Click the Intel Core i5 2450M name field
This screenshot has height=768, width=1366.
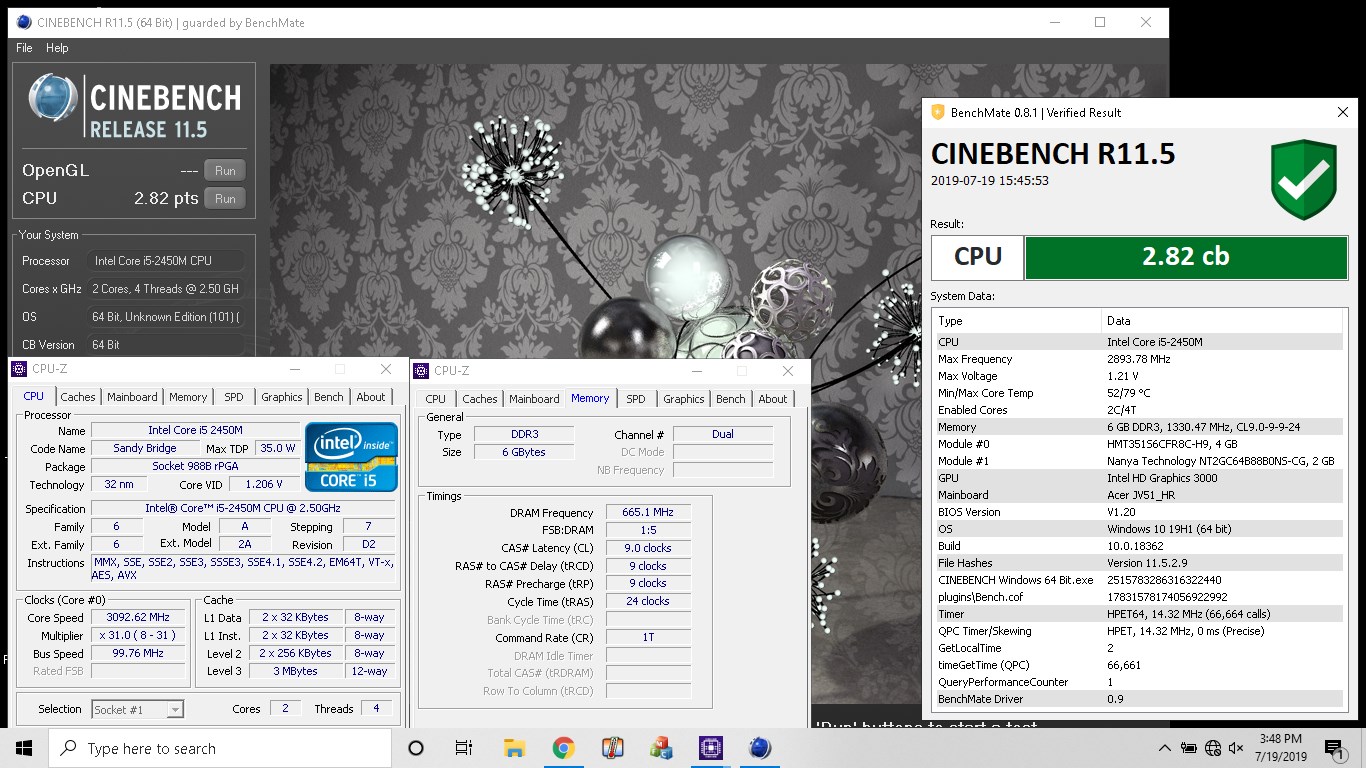pyautogui.click(x=194, y=430)
